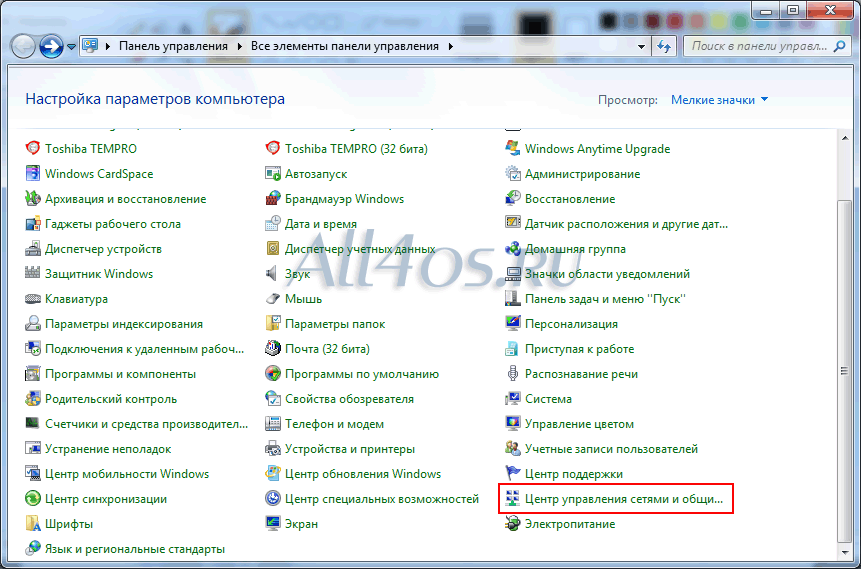Open the Гаджеты рабочего стола icon
The image size is (861, 569).
(x=33, y=224)
